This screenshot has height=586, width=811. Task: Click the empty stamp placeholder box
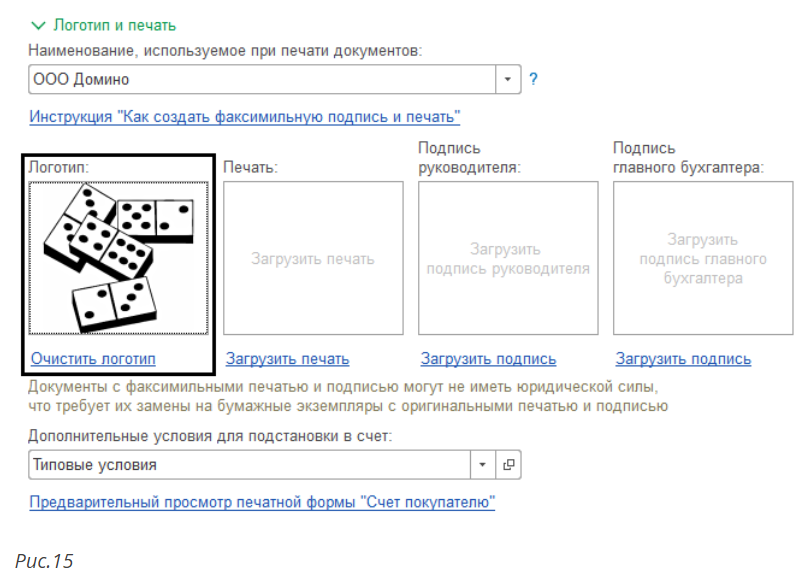(313, 258)
